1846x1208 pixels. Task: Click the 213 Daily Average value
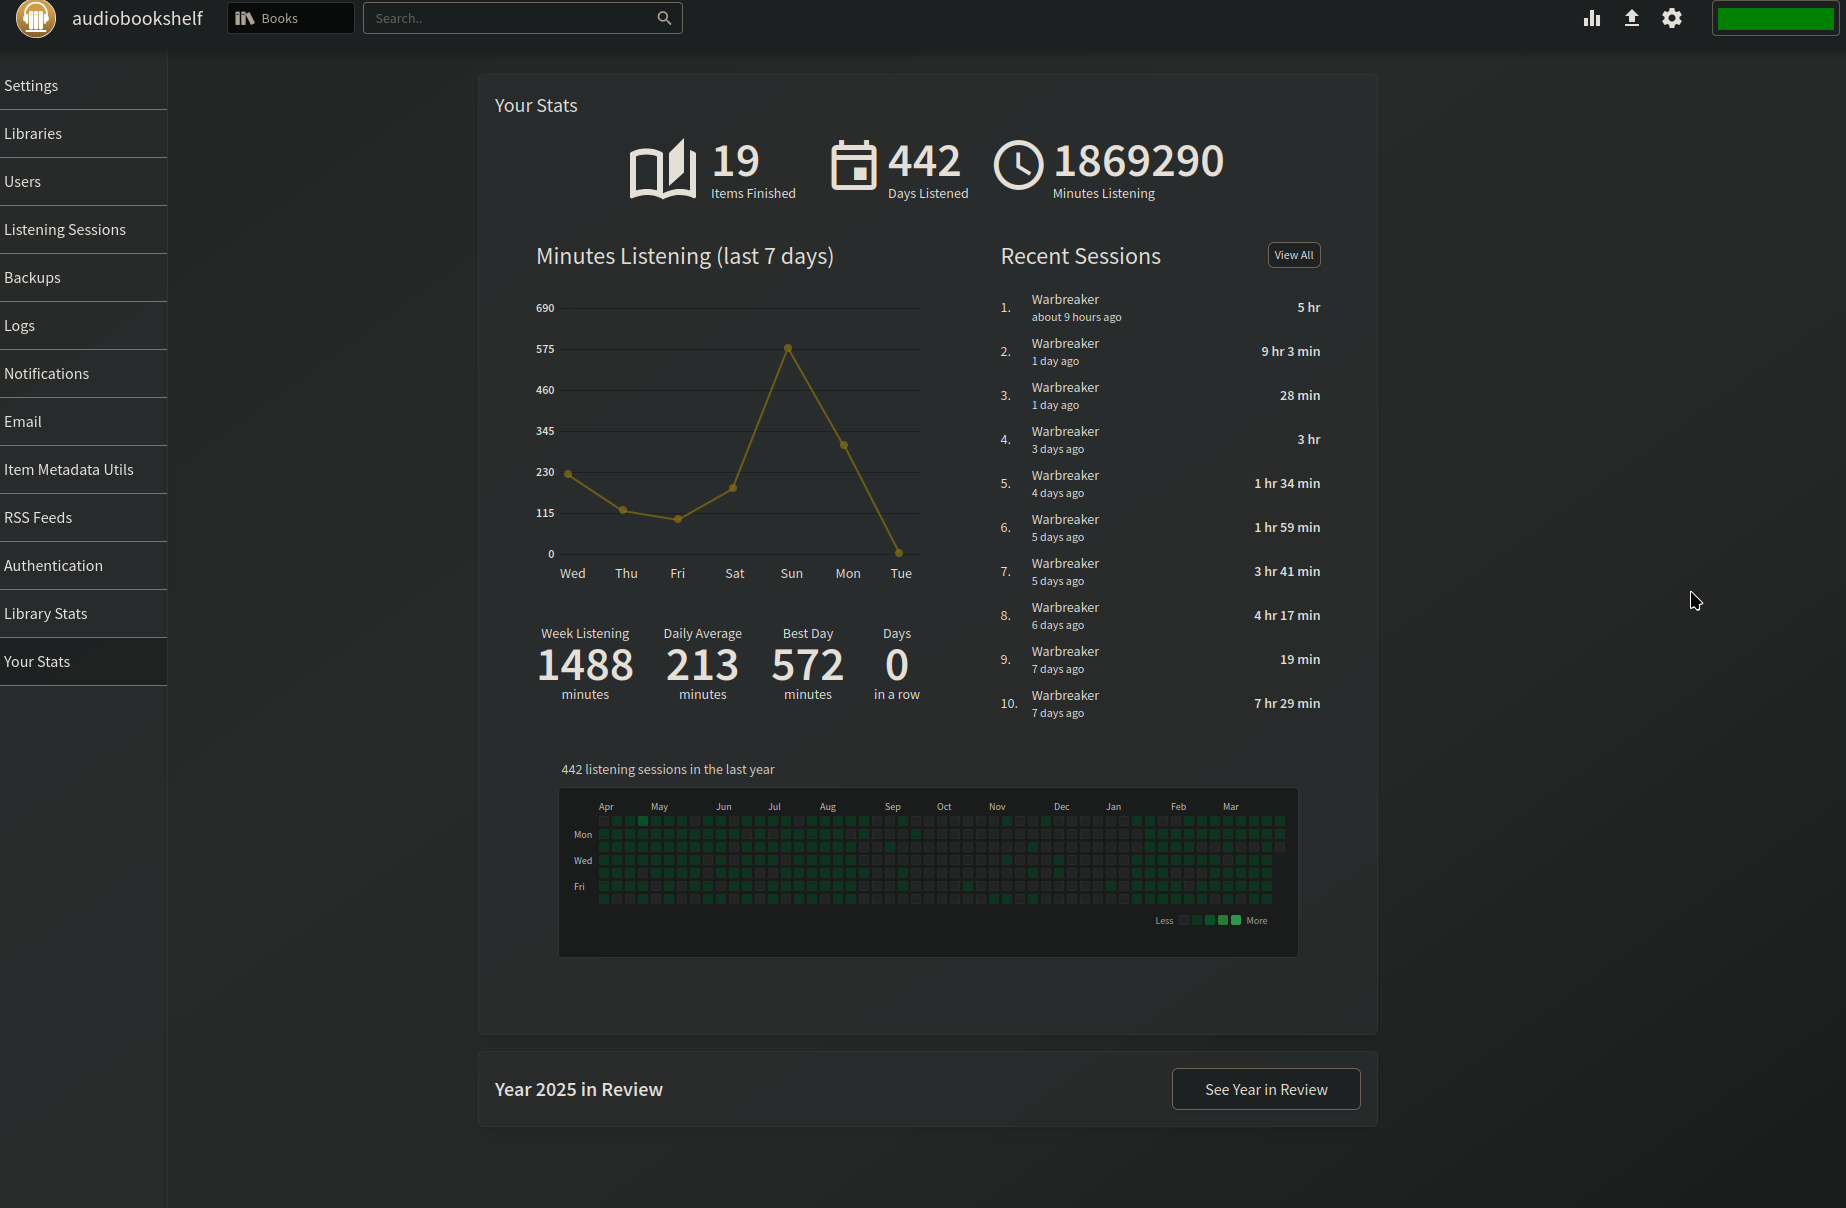pyautogui.click(x=703, y=665)
